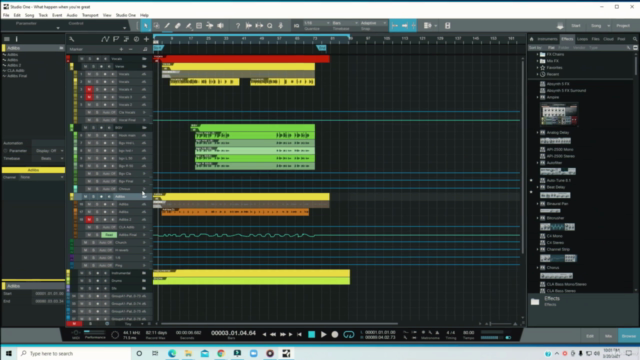Open Microsoft Edge from the taskbar
The image size is (640, 360).
click(x=172, y=353)
